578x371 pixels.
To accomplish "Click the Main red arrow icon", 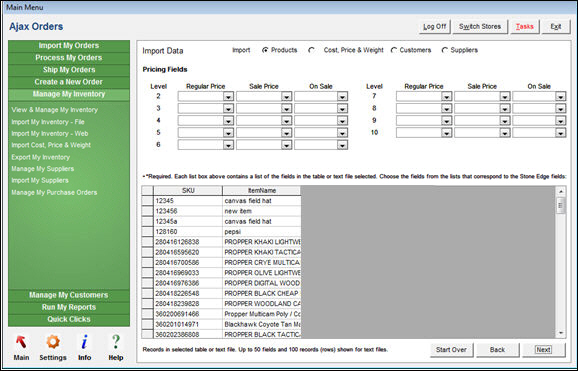I will click(21, 342).
